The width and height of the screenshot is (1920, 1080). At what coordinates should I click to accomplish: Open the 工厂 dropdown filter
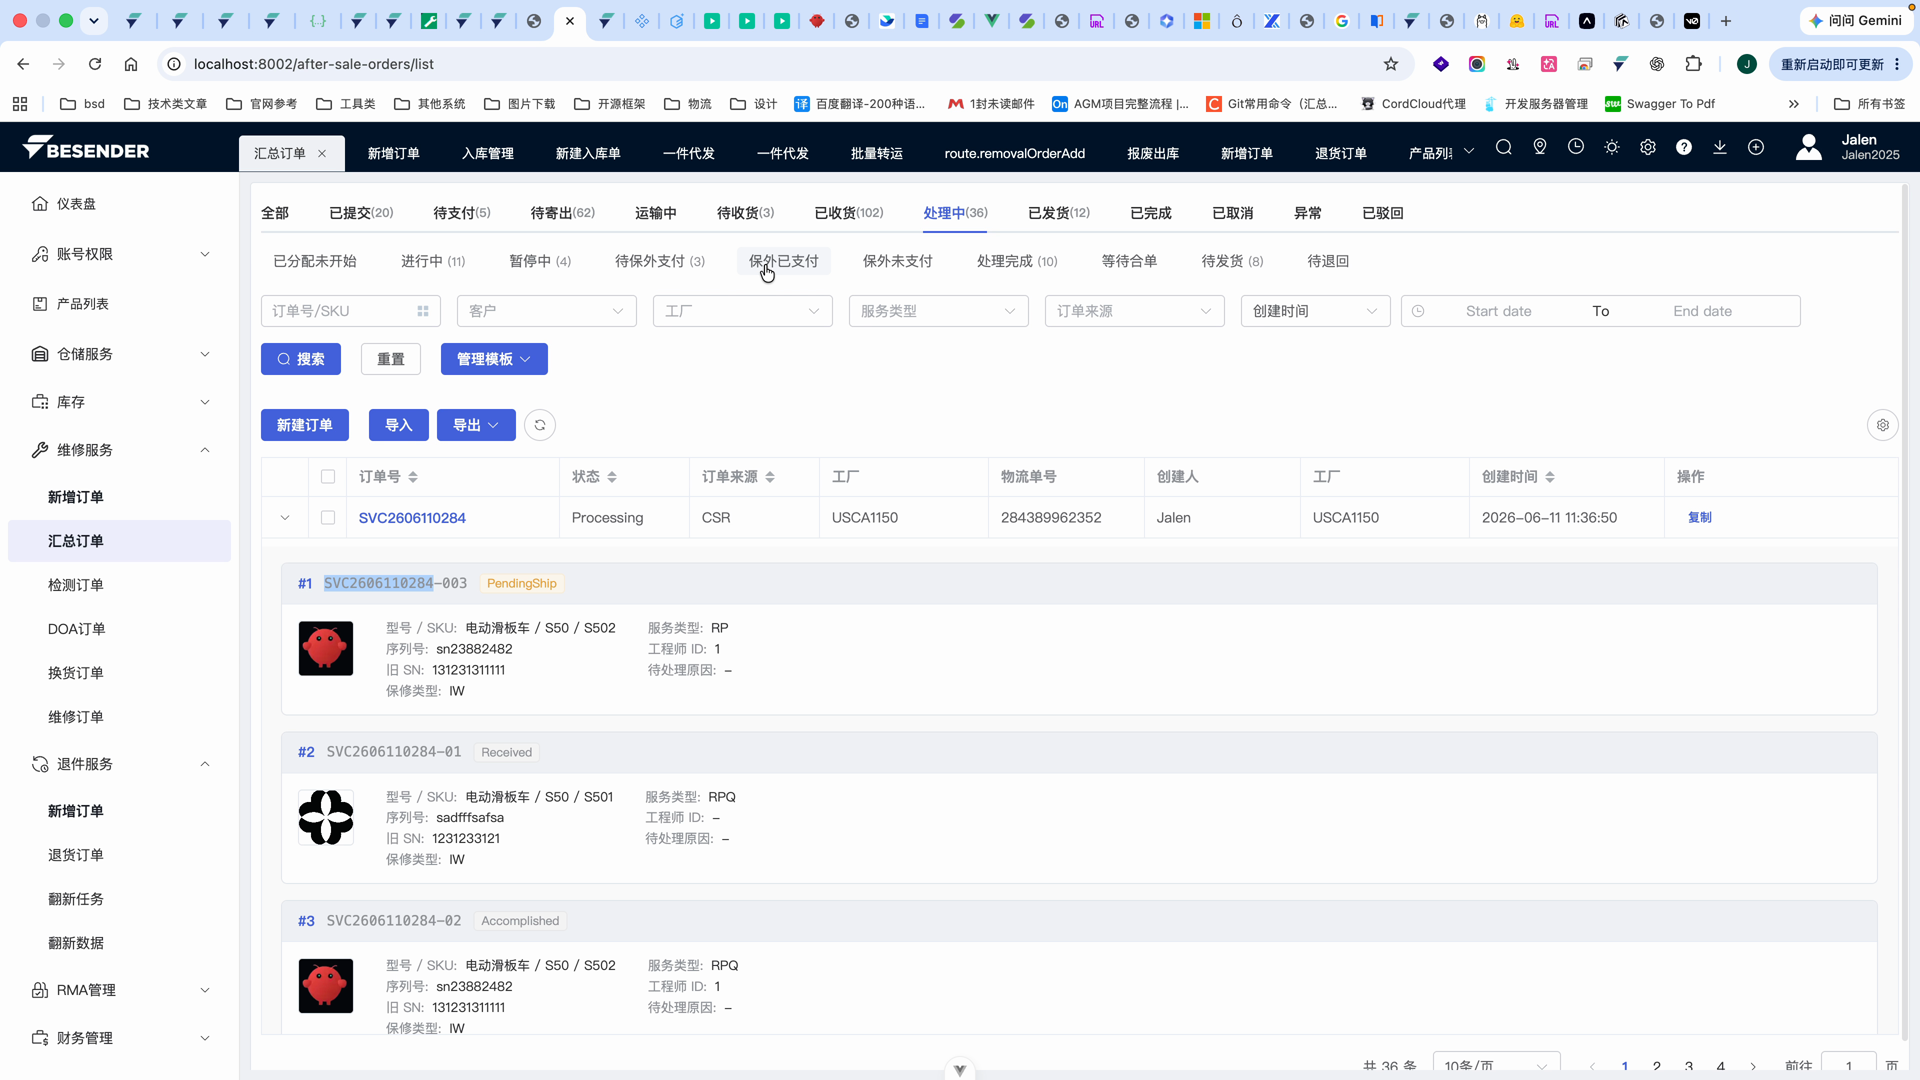pos(743,311)
